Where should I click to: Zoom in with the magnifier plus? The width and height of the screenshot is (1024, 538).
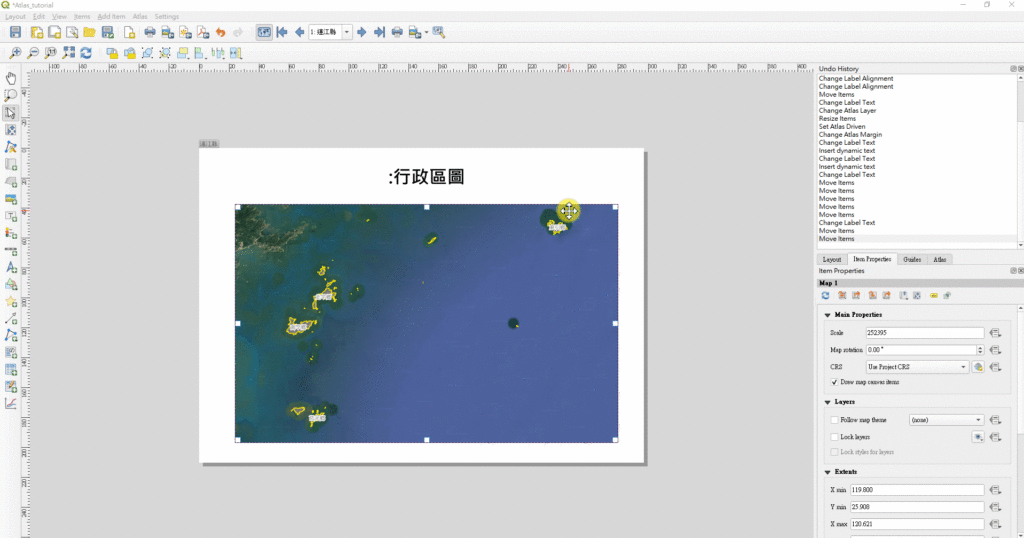(x=15, y=53)
